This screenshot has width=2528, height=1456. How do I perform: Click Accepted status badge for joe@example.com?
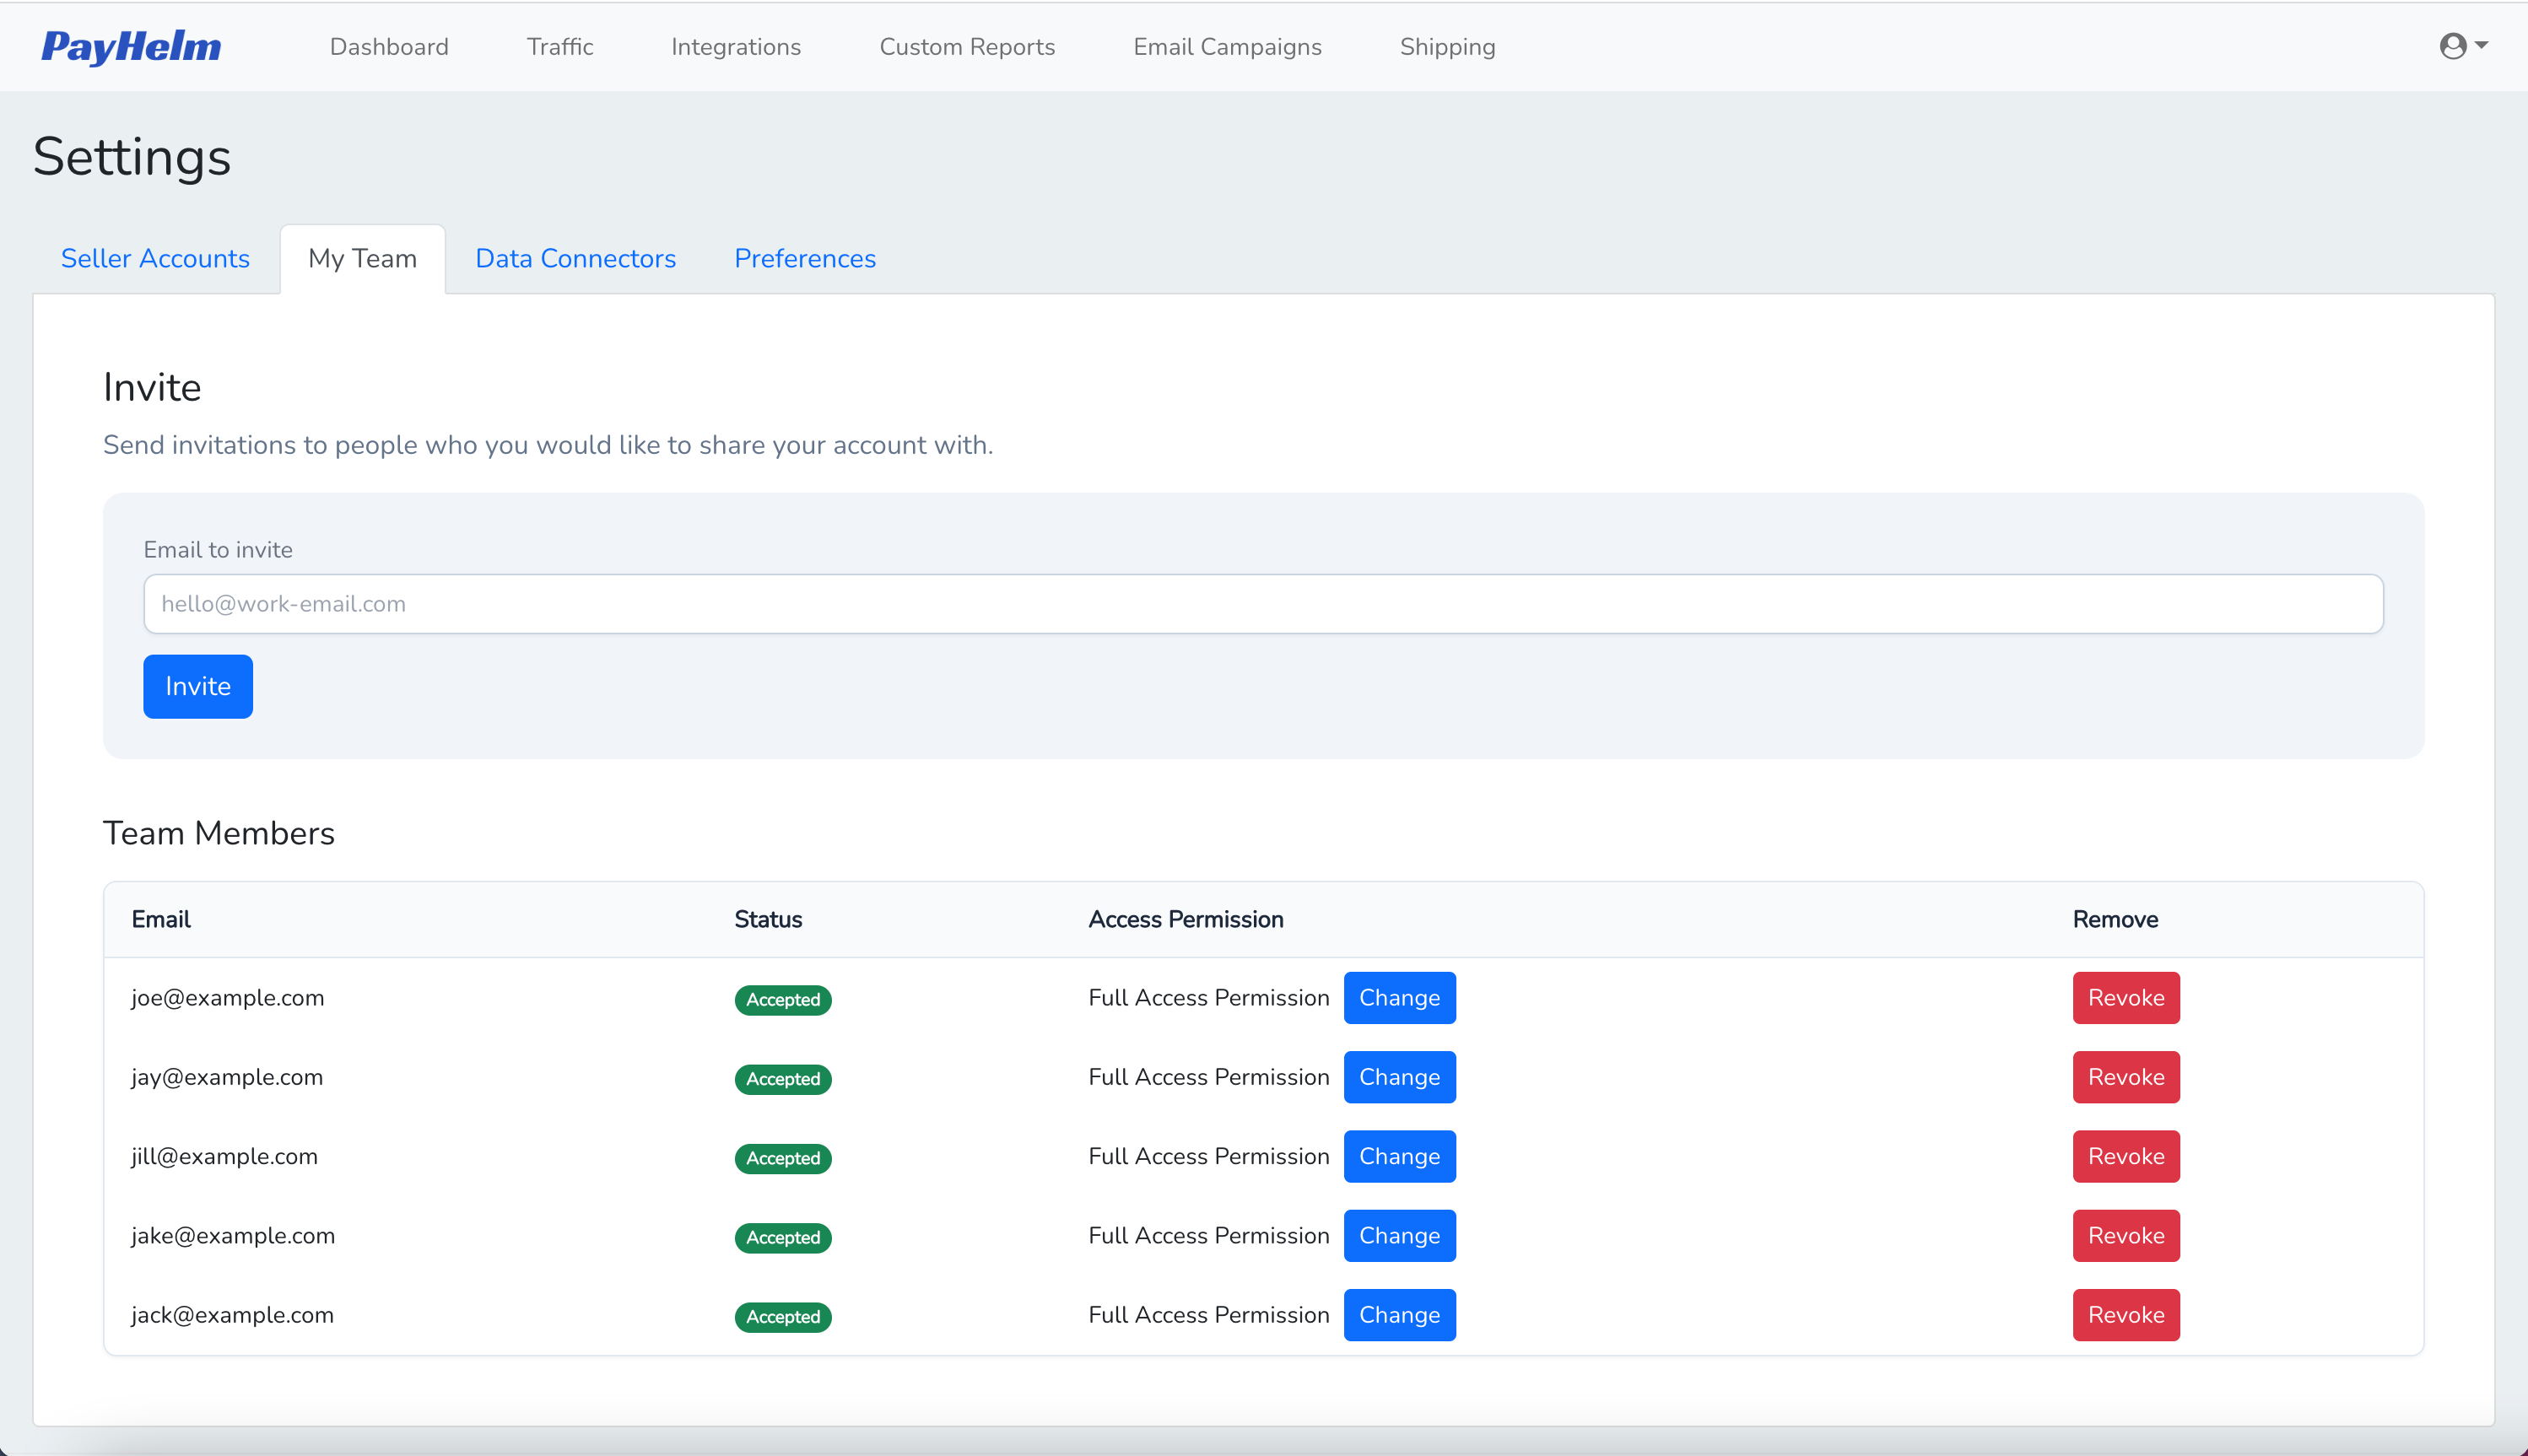click(x=783, y=1000)
